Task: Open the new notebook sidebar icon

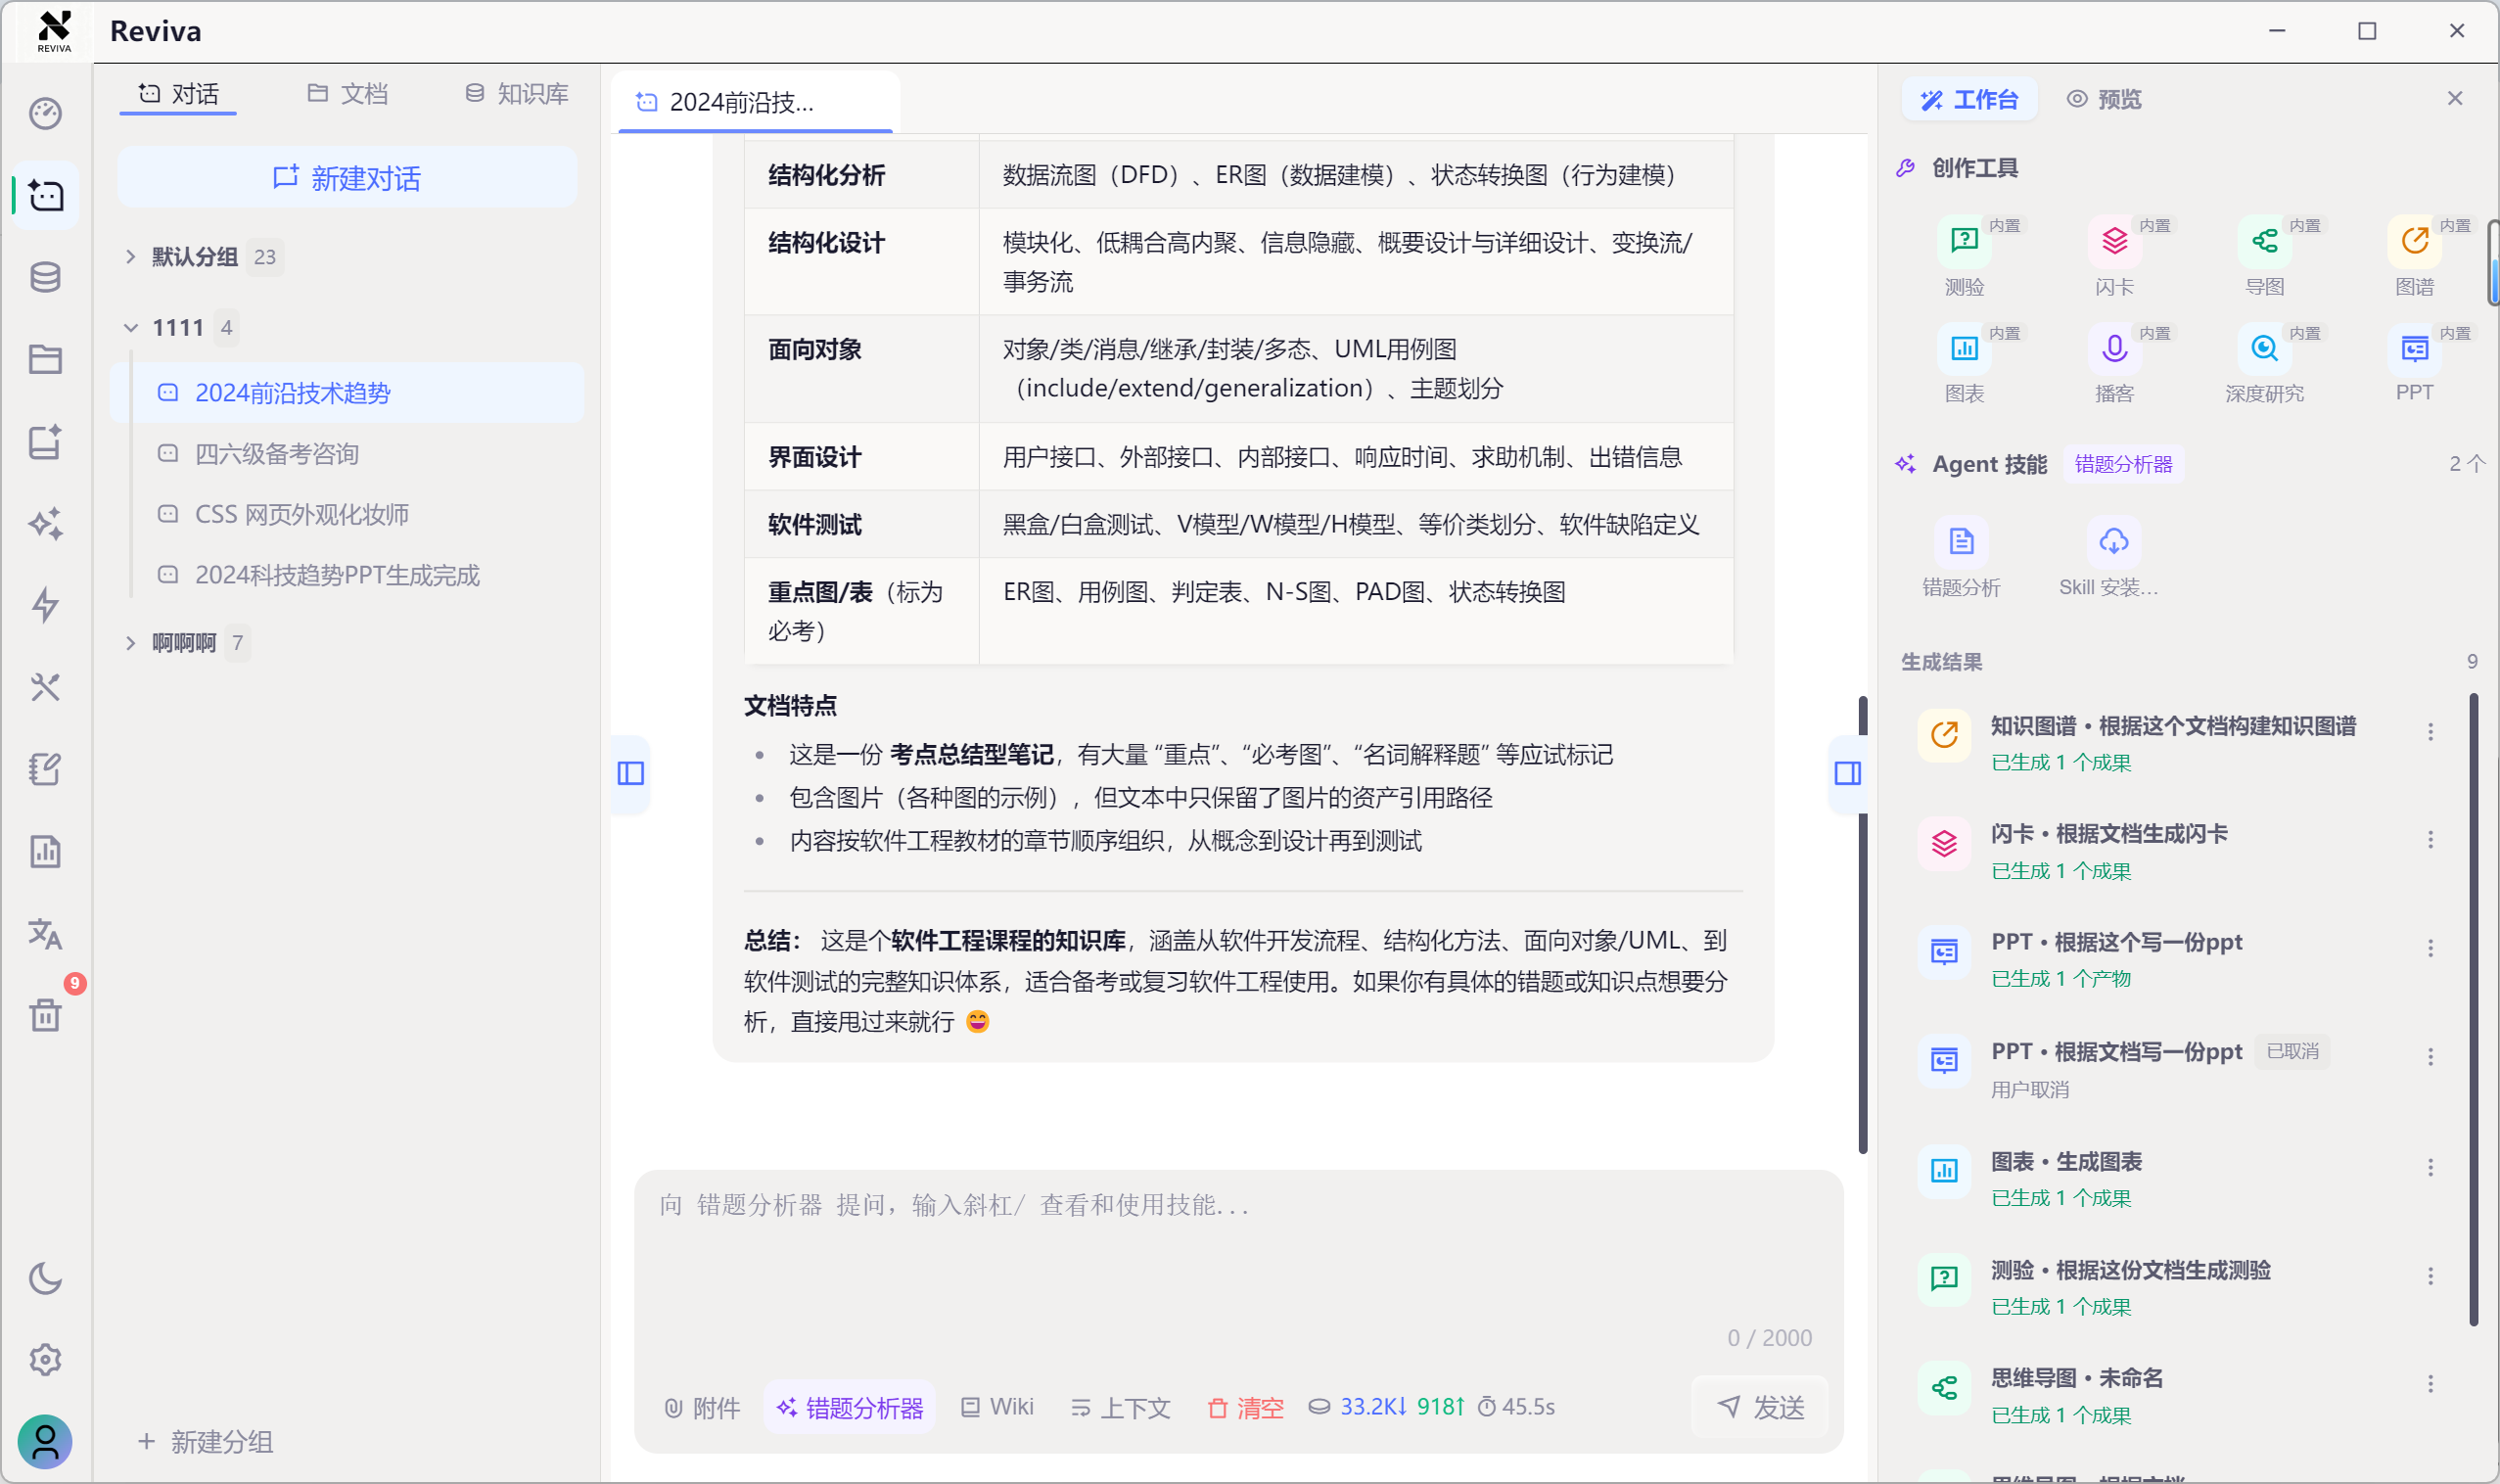Action: 45,441
